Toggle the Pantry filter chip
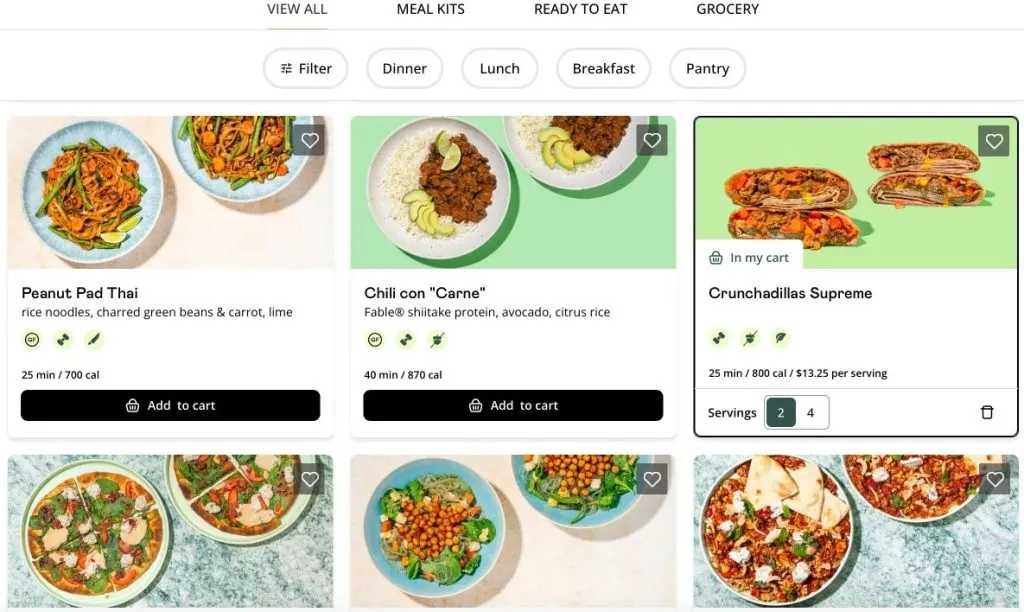This screenshot has height=612, width=1024. coord(707,69)
